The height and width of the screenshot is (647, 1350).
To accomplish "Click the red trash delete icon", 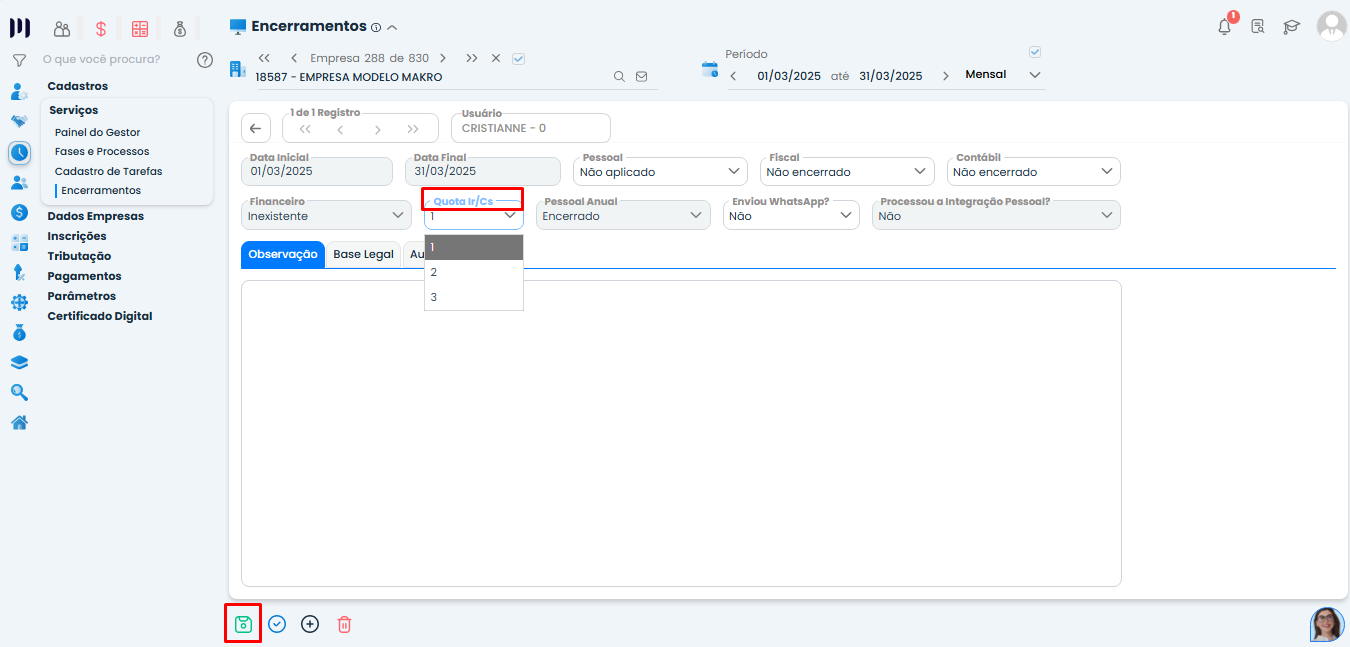I will click(344, 624).
